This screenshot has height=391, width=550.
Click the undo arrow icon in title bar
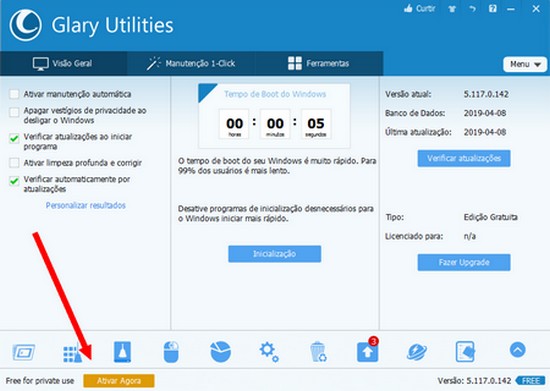pyautogui.click(x=472, y=9)
